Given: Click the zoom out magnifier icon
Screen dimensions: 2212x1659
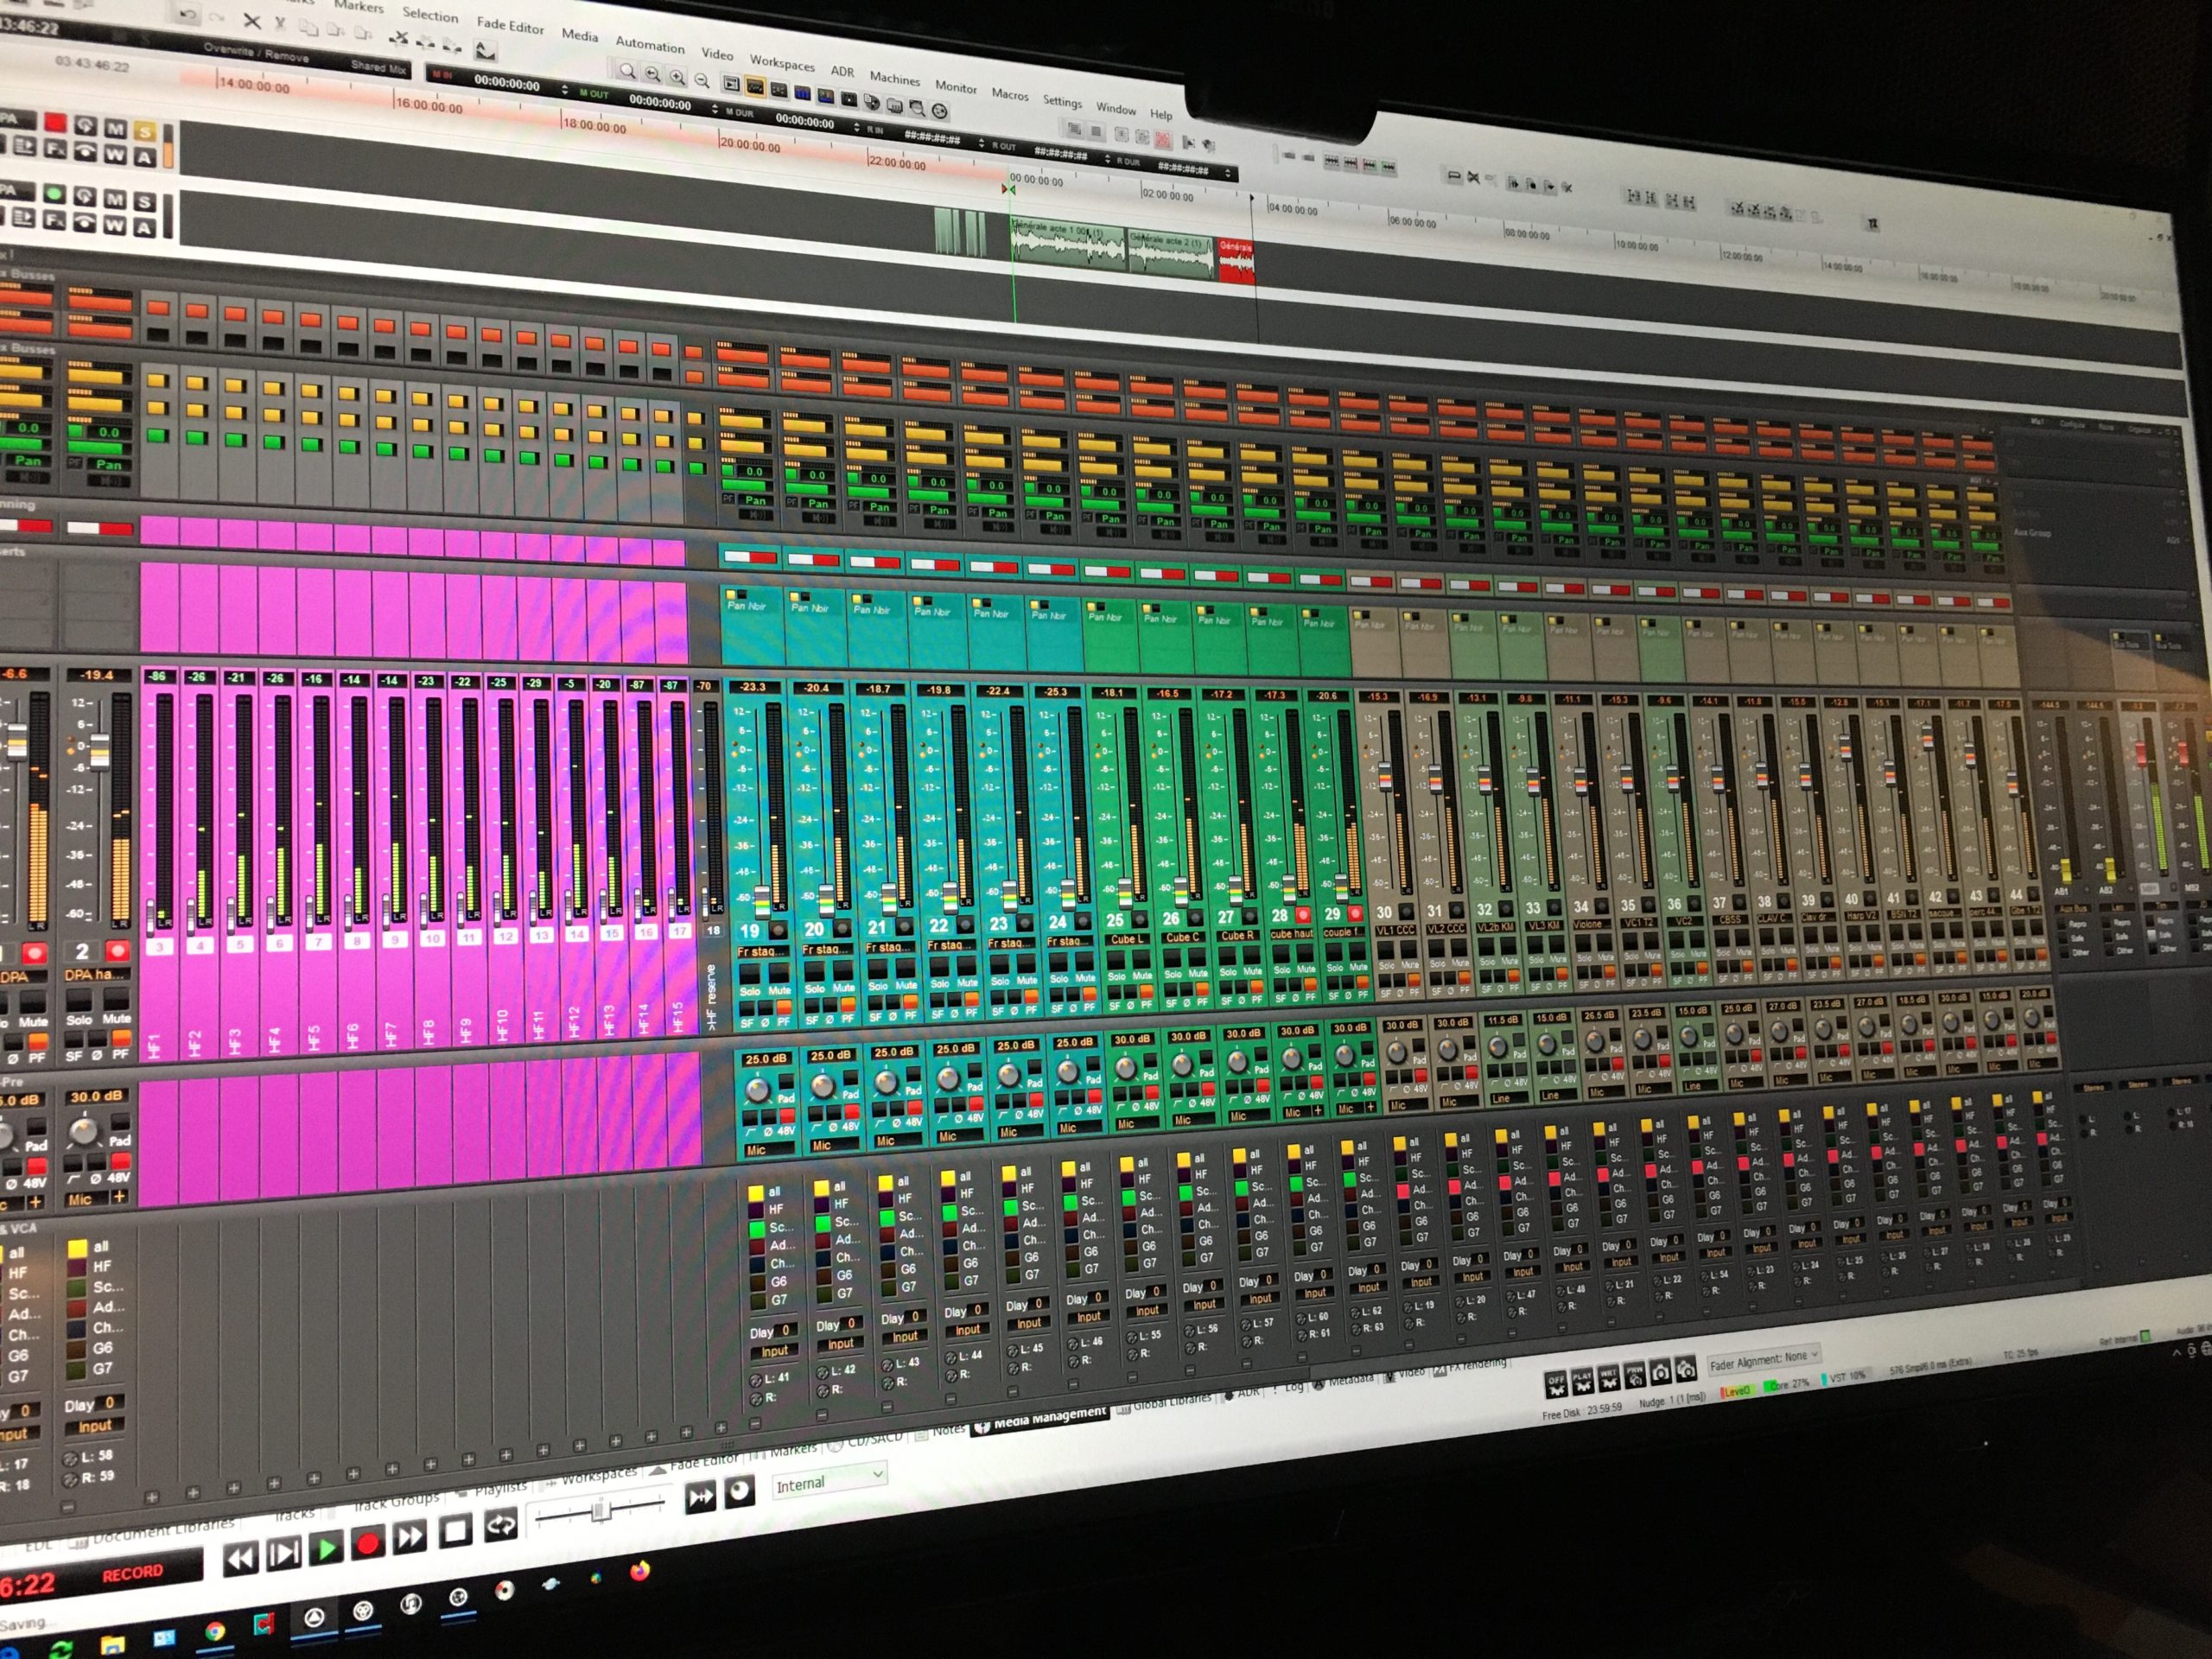Looking at the screenshot, I should point(702,80).
